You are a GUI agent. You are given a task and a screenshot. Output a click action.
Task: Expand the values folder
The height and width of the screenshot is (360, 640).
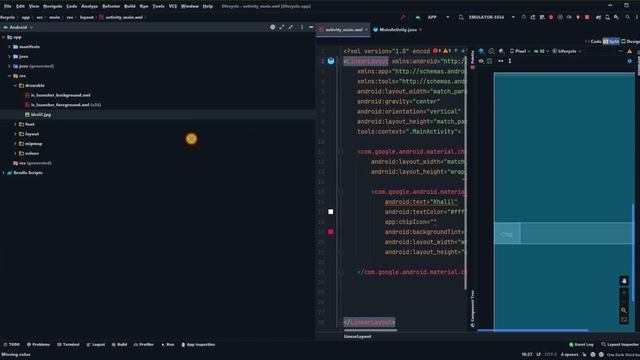(x=16, y=153)
